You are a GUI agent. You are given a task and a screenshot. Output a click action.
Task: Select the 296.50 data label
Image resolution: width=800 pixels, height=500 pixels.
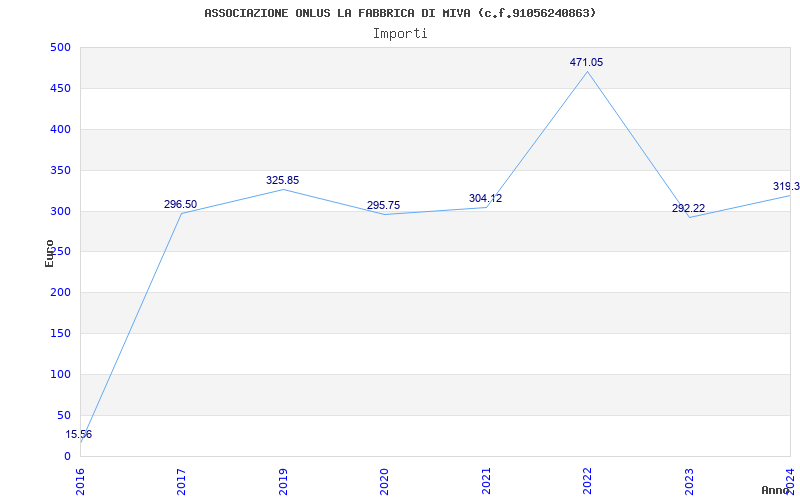point(180,205)
